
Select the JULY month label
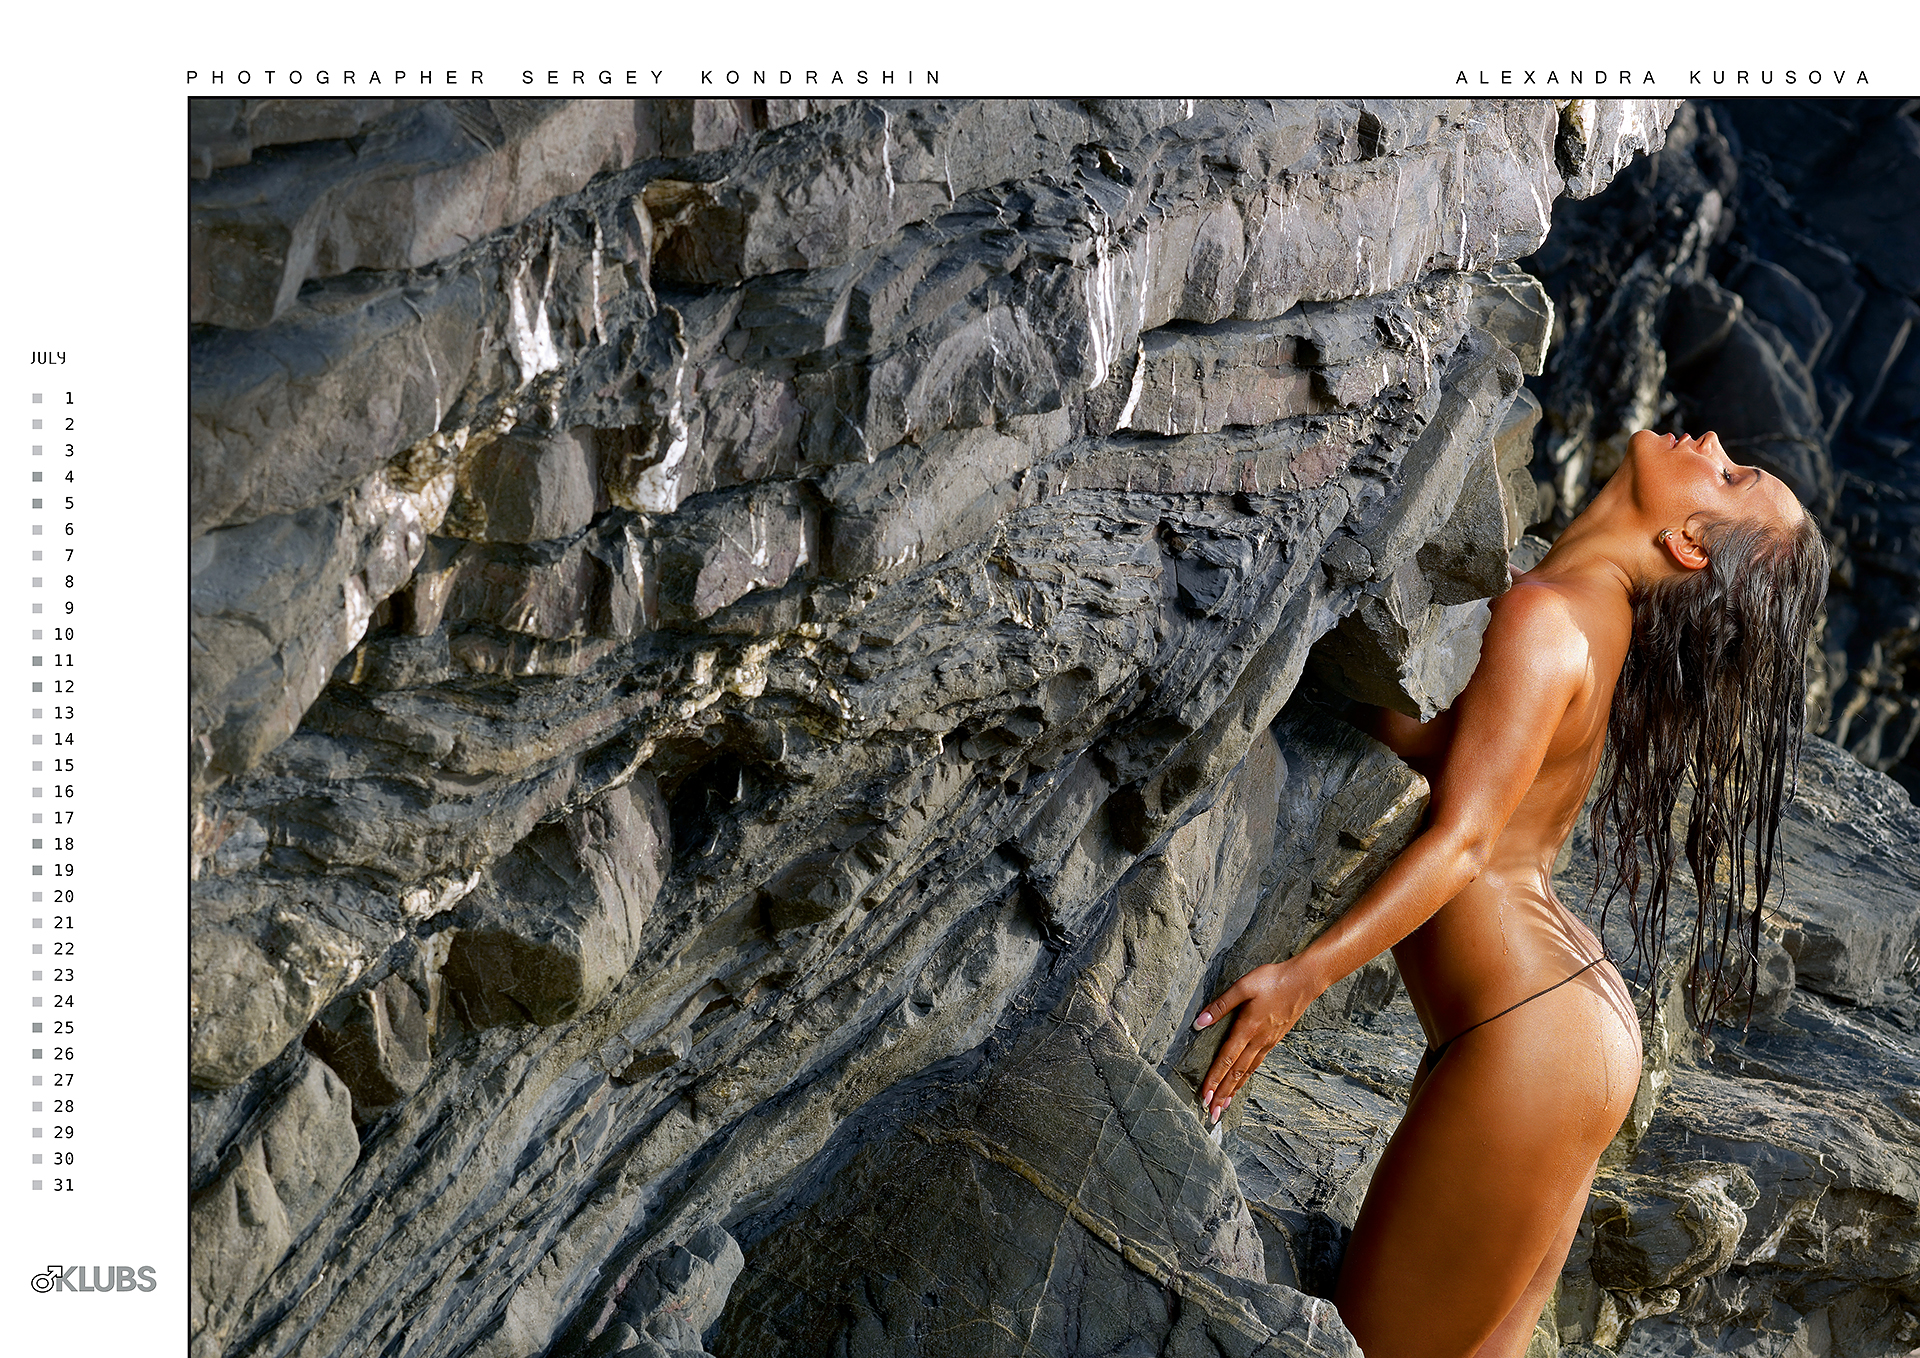pos(48,358)
